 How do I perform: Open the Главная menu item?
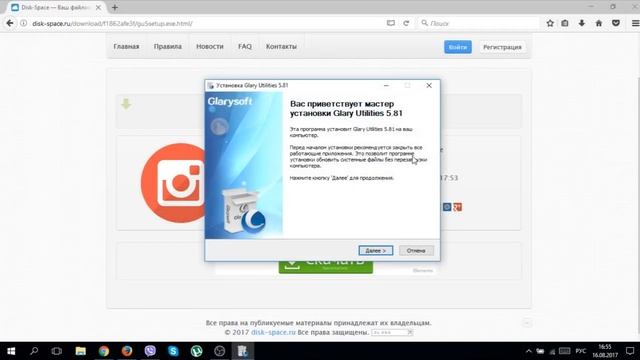[126, 47]
